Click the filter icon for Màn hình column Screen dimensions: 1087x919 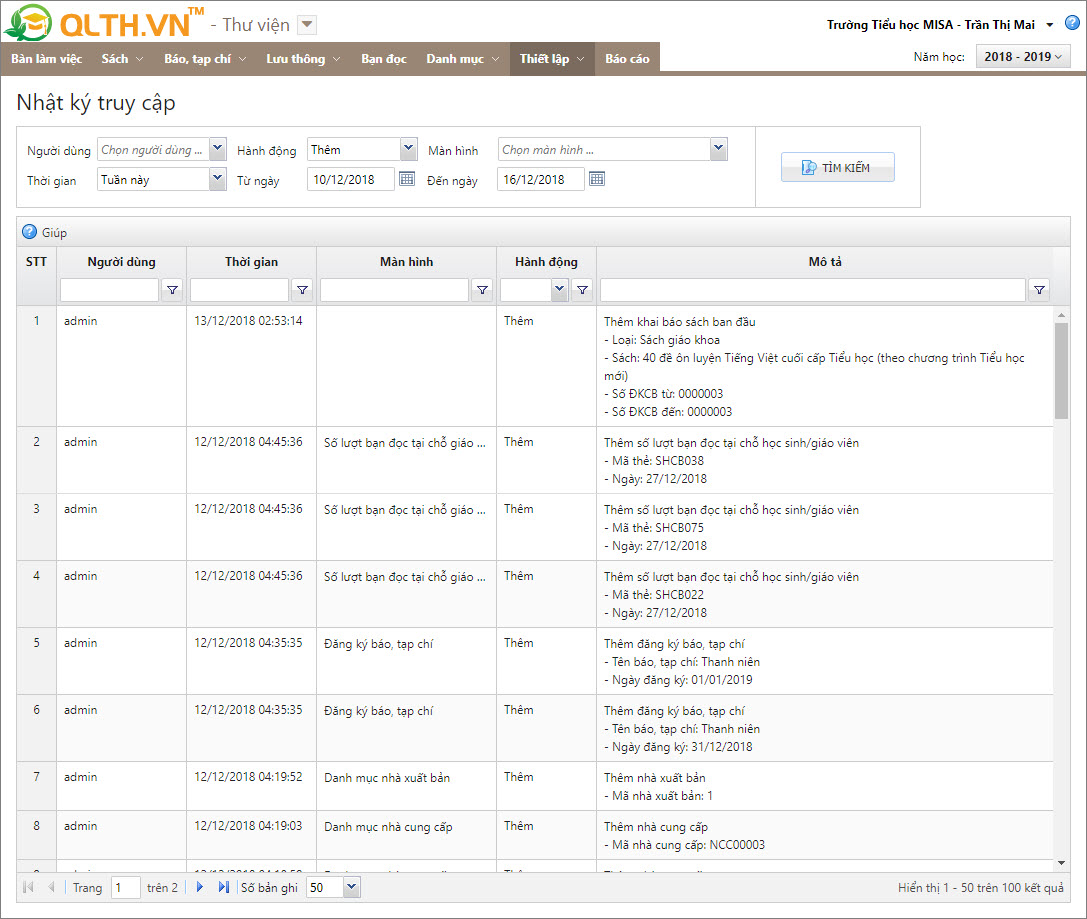[482, 290]
